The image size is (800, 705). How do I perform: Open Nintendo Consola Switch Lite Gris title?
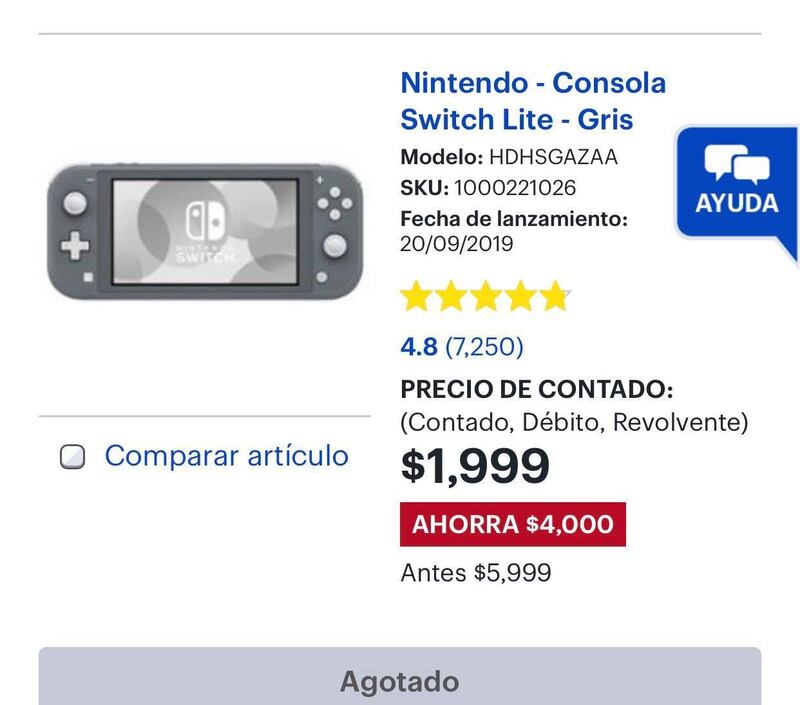[533, 101]
